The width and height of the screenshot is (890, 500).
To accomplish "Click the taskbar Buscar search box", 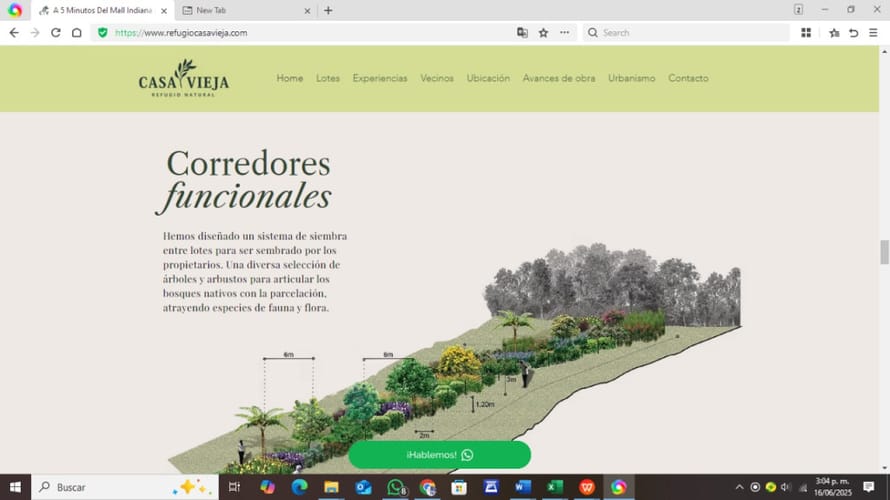I will [125, 487].
